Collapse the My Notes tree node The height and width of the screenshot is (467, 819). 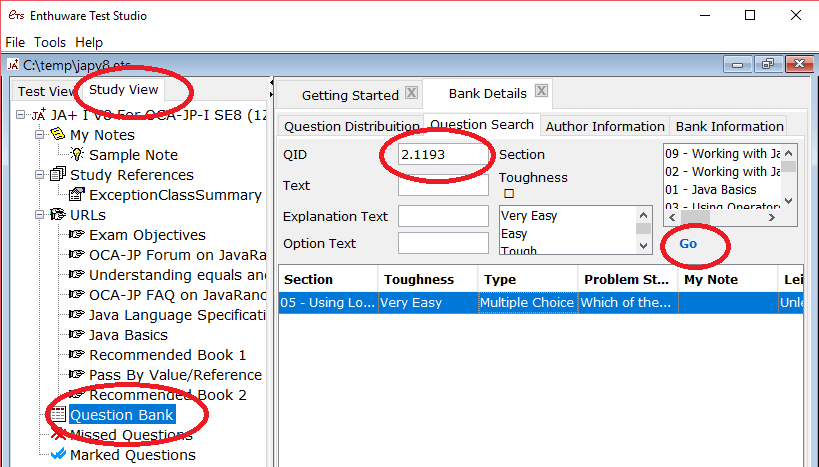click(39, 135)
